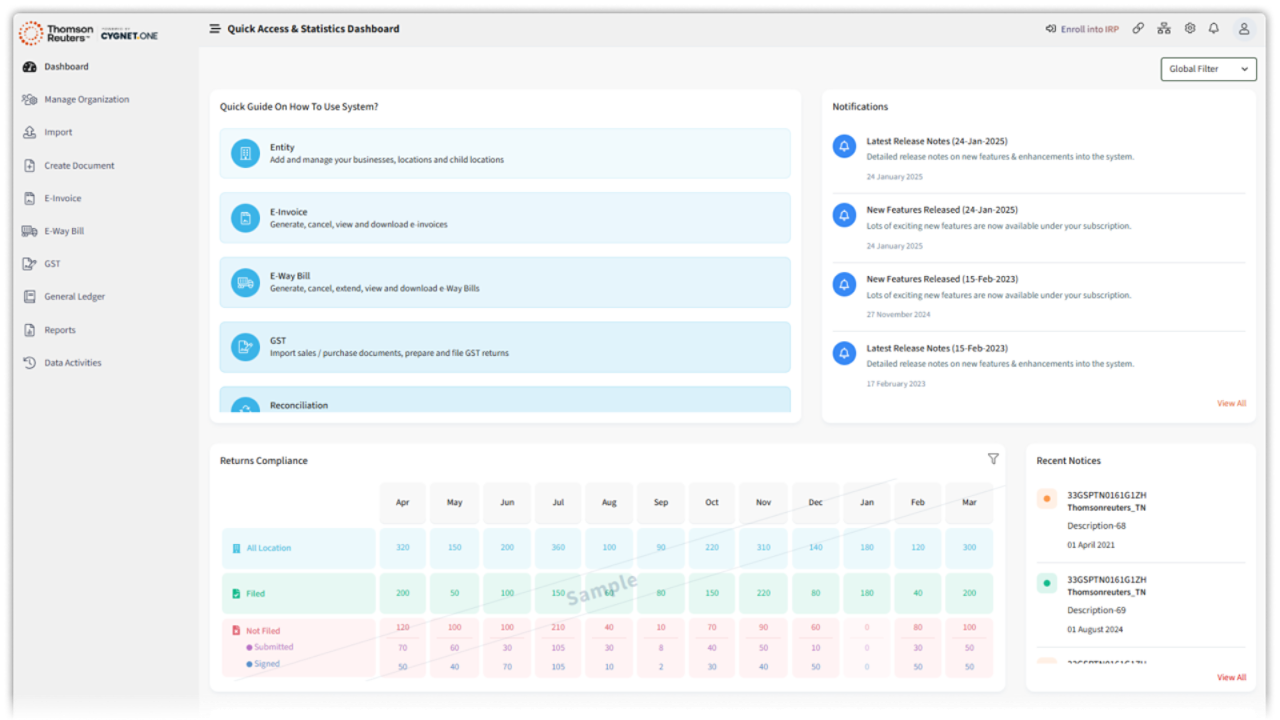This screenshot has height=720, width=1280.
Task: Open the Global Filter dropdown
Action: coord(1208,69)
